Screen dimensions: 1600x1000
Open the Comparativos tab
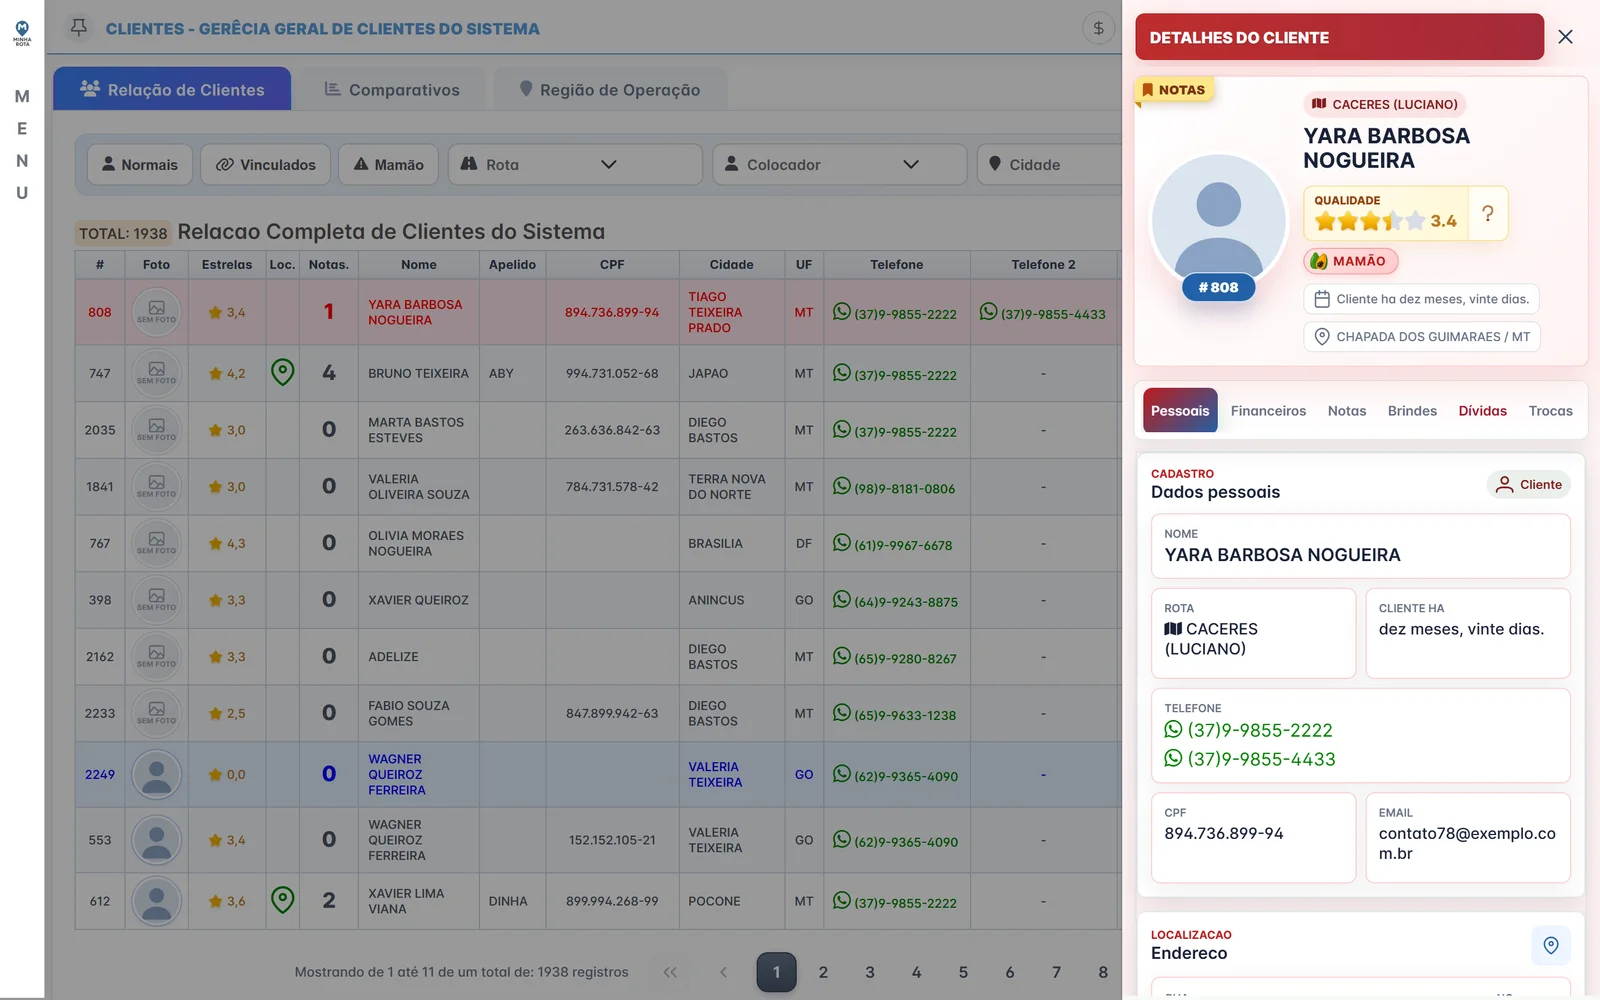tap(392, 89)
